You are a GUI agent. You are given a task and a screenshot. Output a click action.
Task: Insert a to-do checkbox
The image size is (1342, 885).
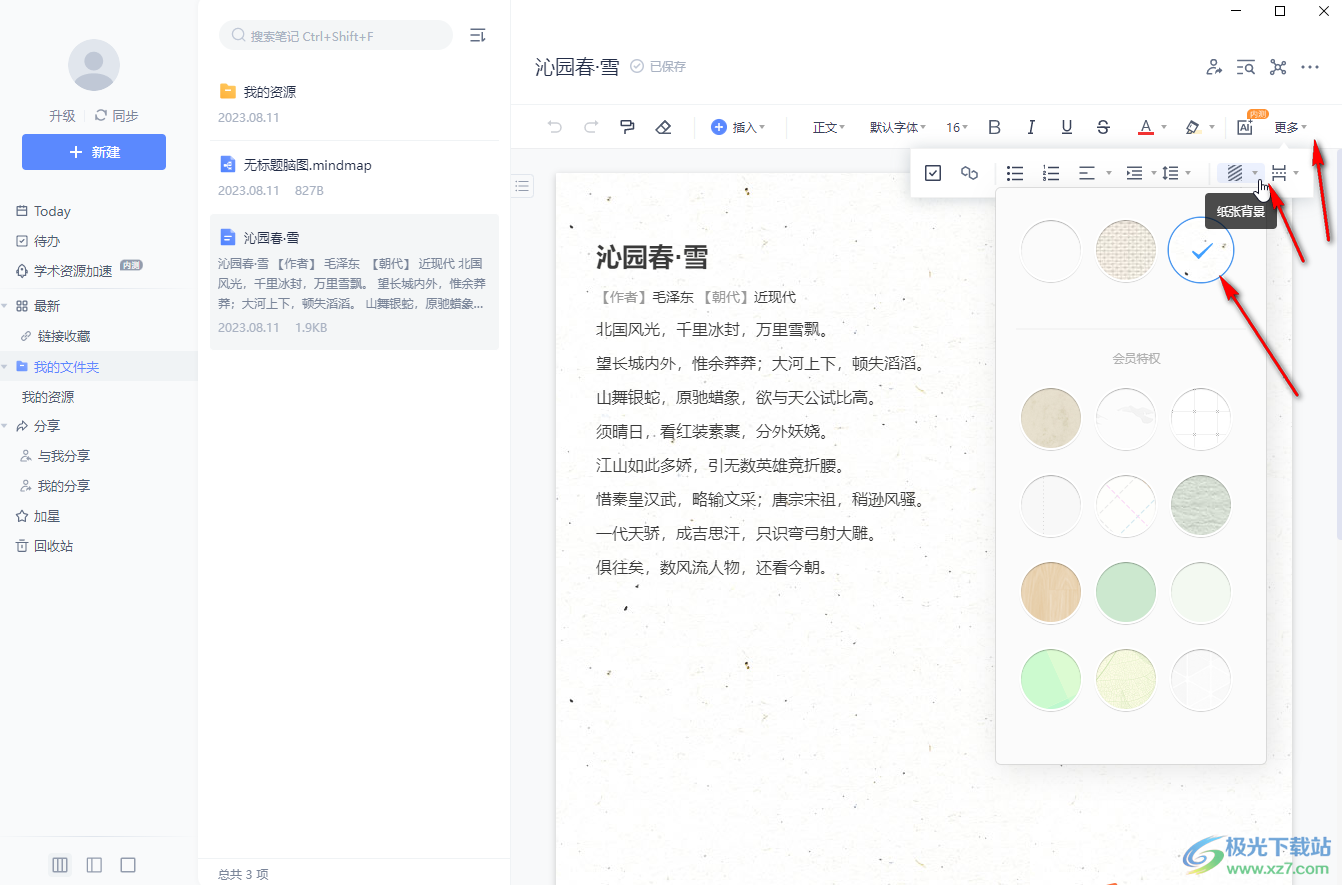[933, 173]
